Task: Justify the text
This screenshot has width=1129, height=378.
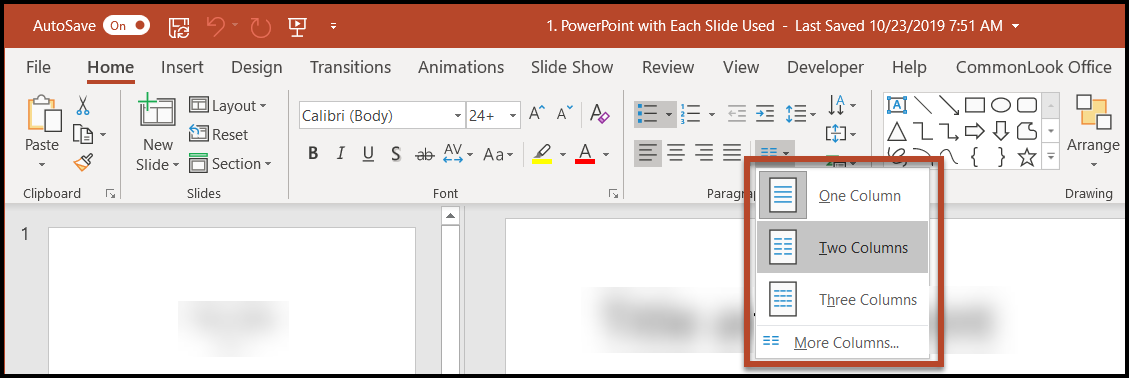Action: (x=732, y=153)
